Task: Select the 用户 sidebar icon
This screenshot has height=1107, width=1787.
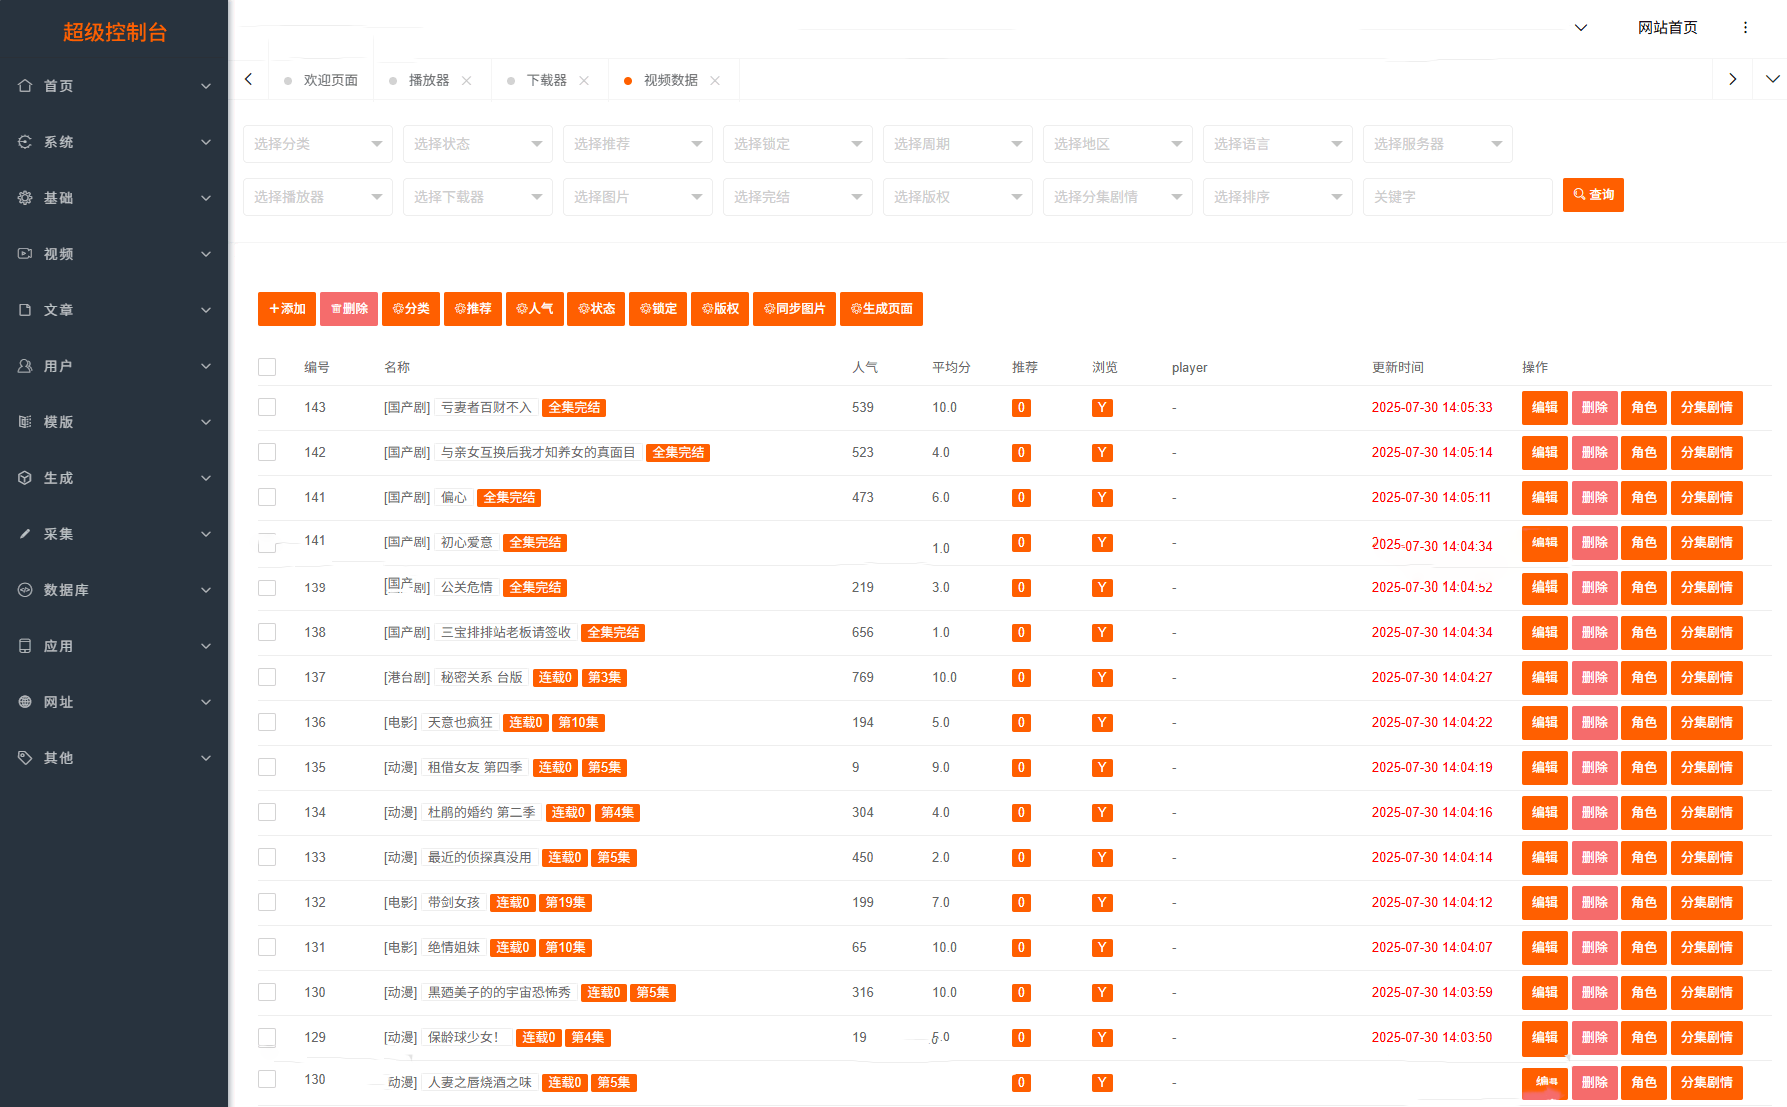Action: point(25,366)
